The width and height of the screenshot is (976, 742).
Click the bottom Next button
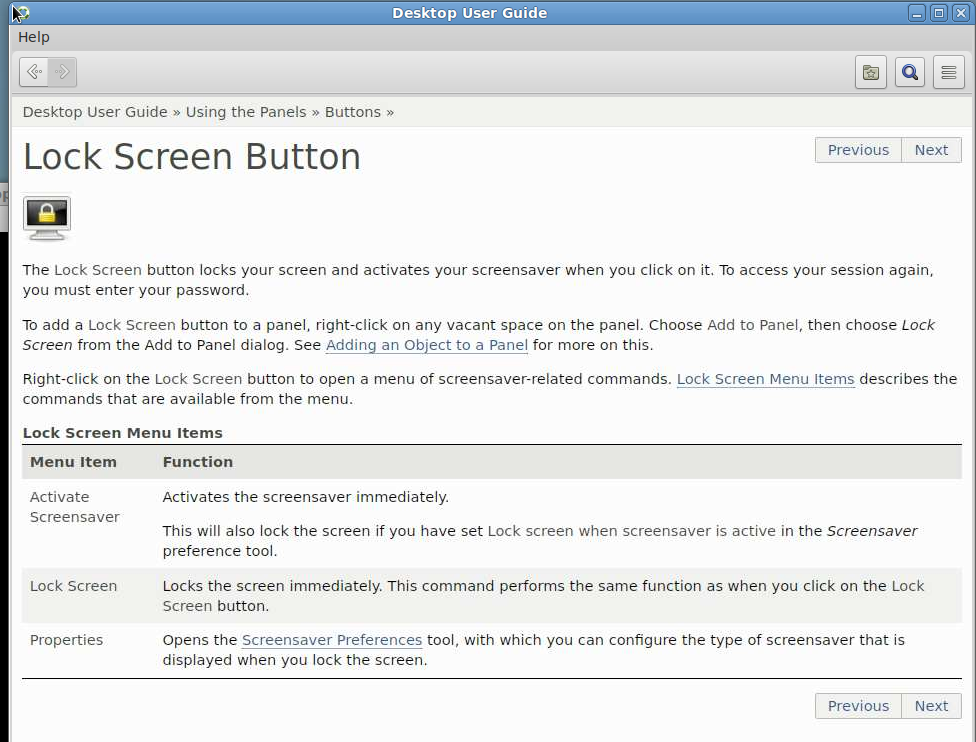click(x=931, y=706)
